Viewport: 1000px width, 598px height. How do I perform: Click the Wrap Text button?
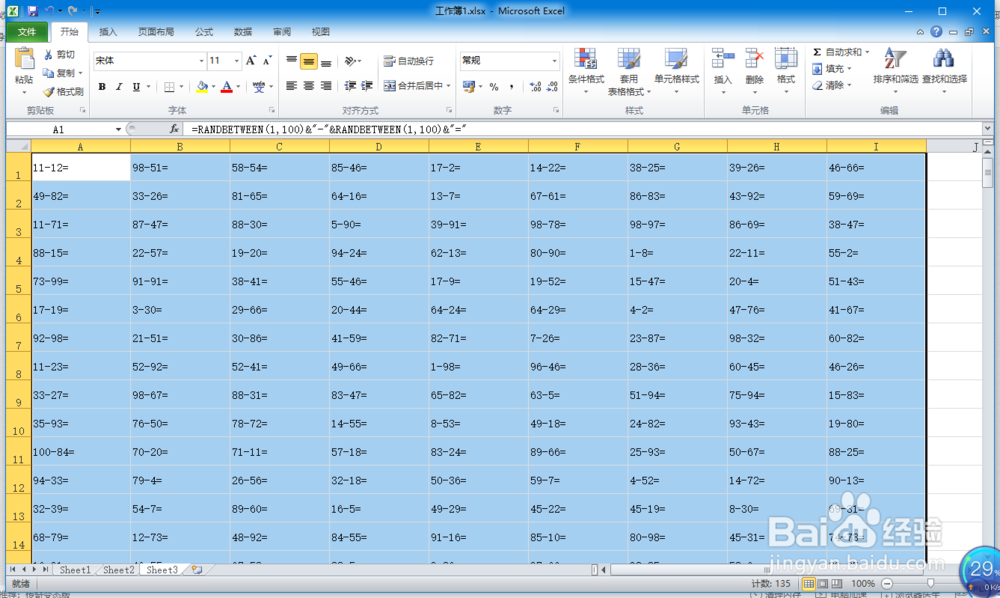(409, 61)
